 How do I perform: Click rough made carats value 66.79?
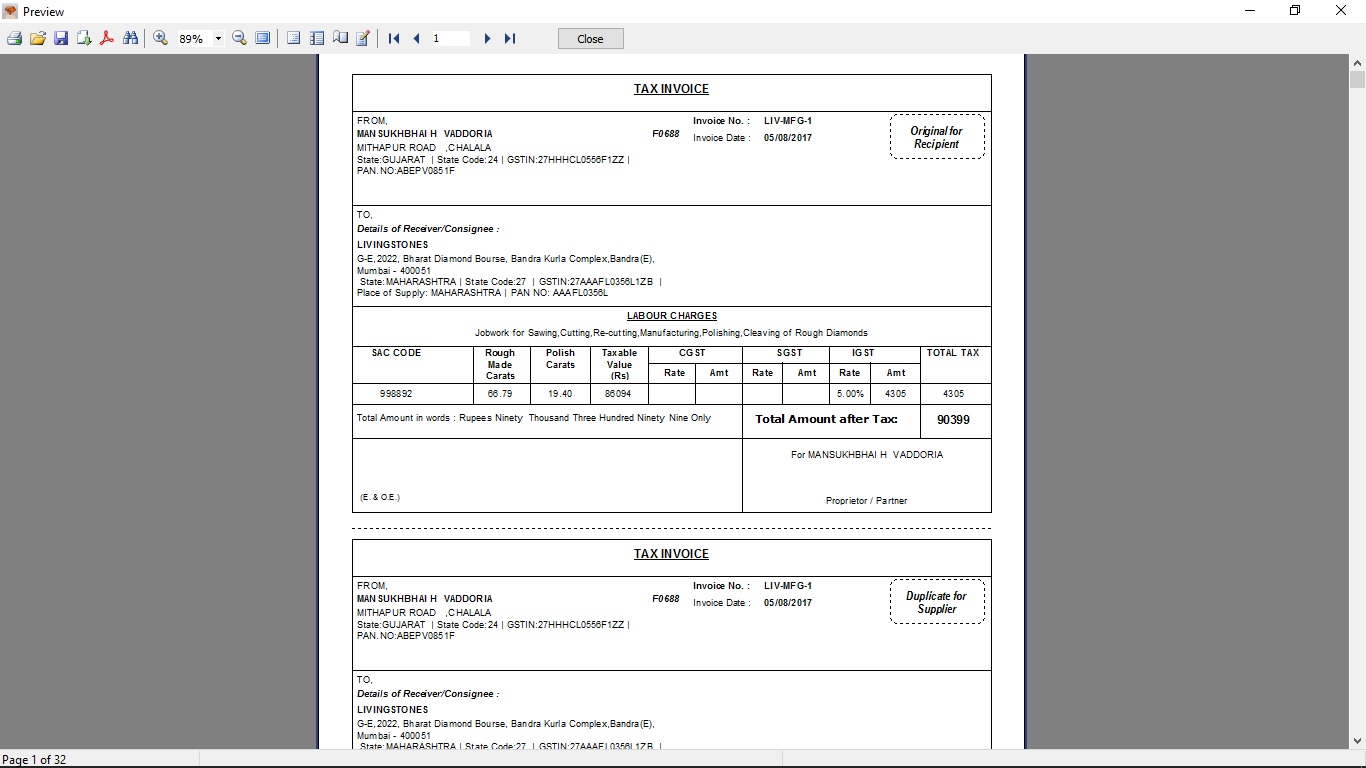500,394
